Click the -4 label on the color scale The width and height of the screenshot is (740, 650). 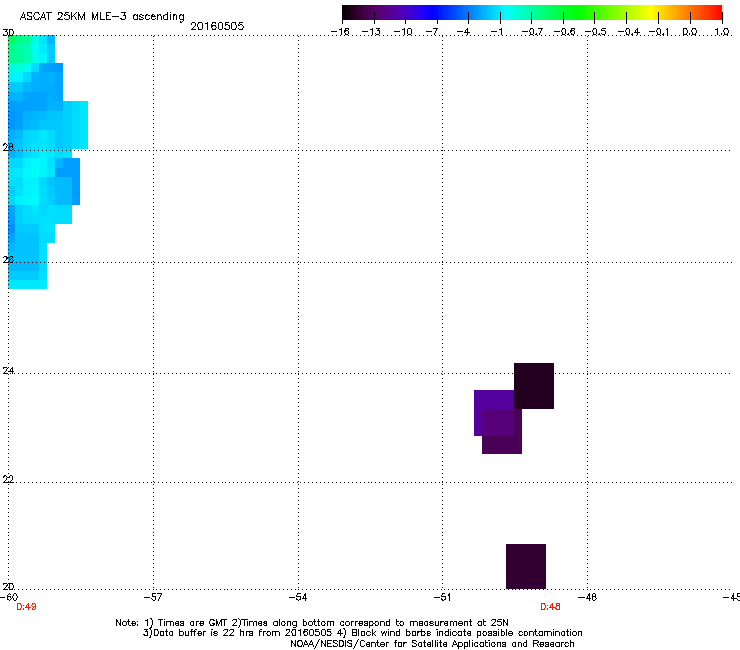tap(464, 32)
